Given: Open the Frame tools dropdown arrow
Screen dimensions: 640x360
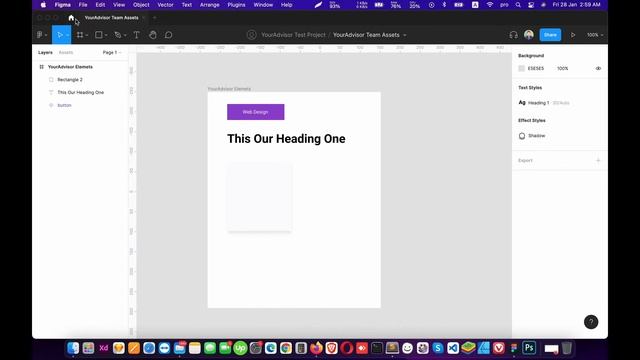Looking at the screenshot, I should click(87, 36).
